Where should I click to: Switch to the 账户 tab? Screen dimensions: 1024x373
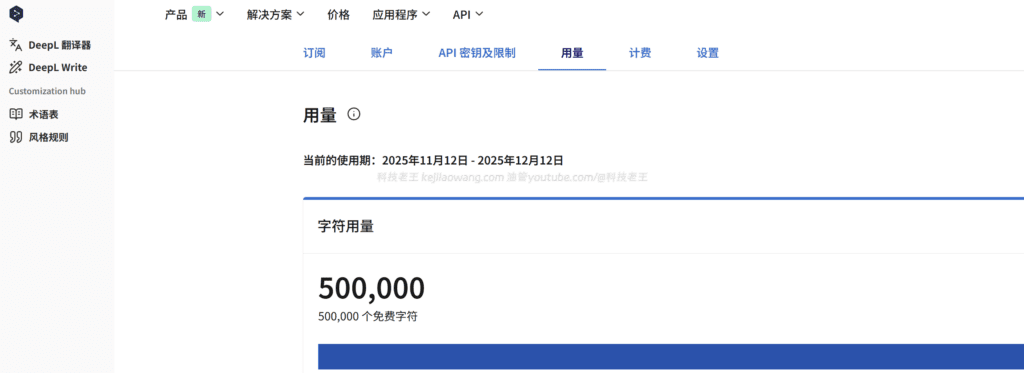(381, 53)
